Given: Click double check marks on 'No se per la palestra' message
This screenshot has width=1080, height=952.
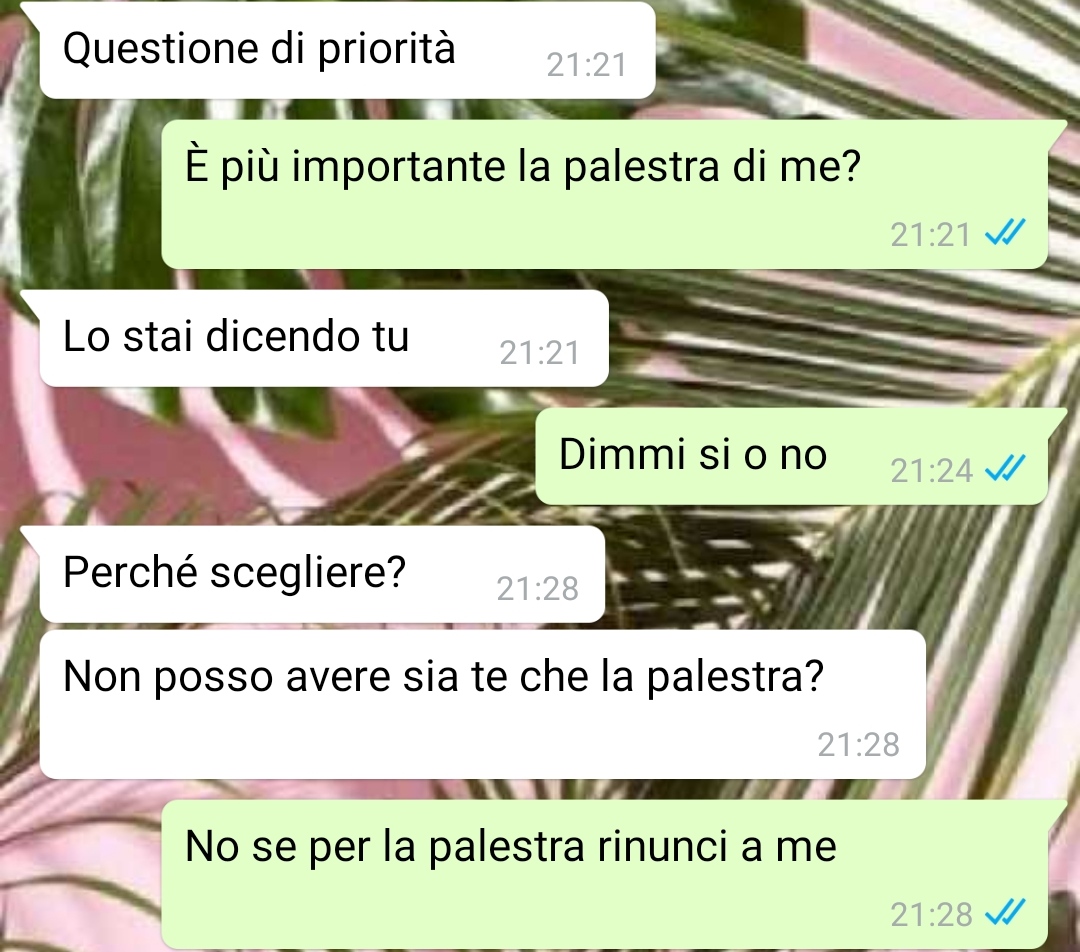Looking at the screenshot, I should [x=1005, y=913].
